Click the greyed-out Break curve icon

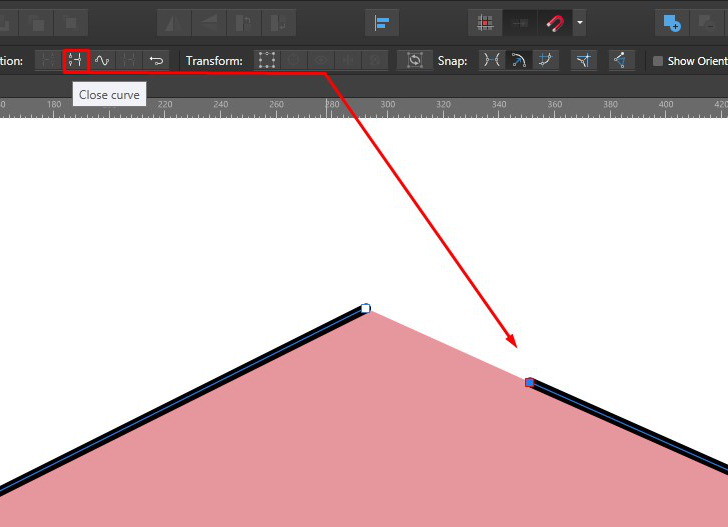click(x=48, y=61)
